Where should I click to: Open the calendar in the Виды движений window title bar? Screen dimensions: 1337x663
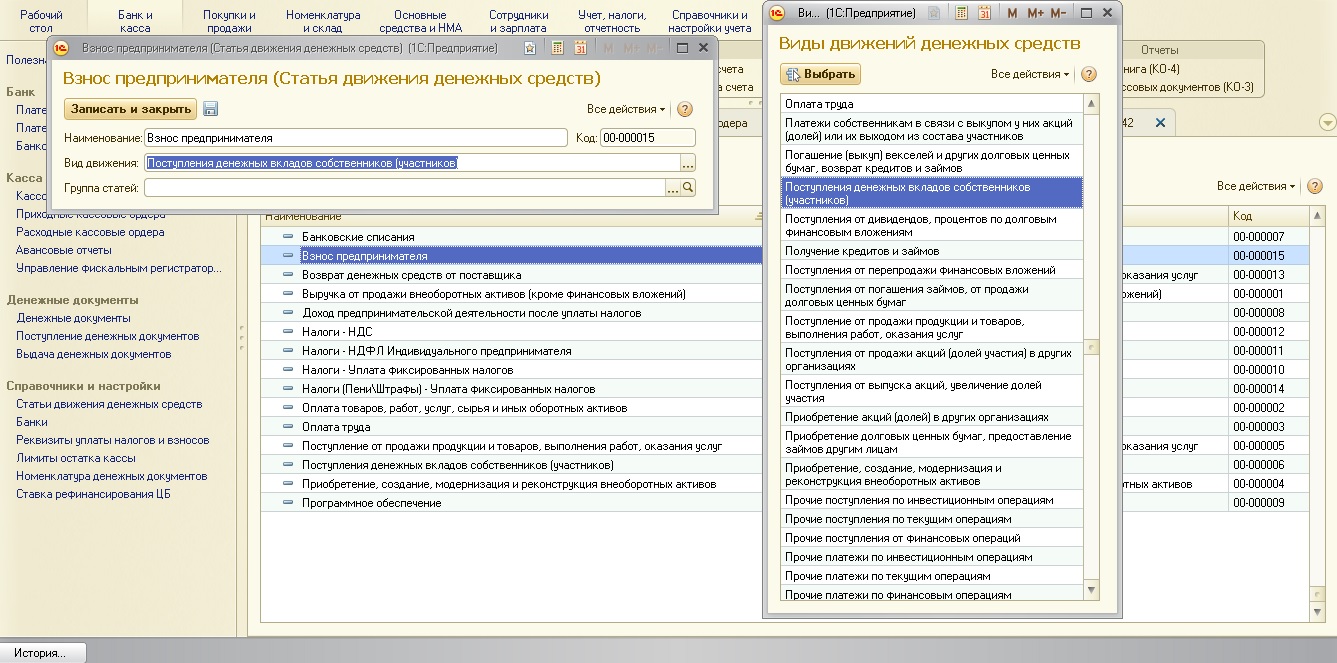984,13
